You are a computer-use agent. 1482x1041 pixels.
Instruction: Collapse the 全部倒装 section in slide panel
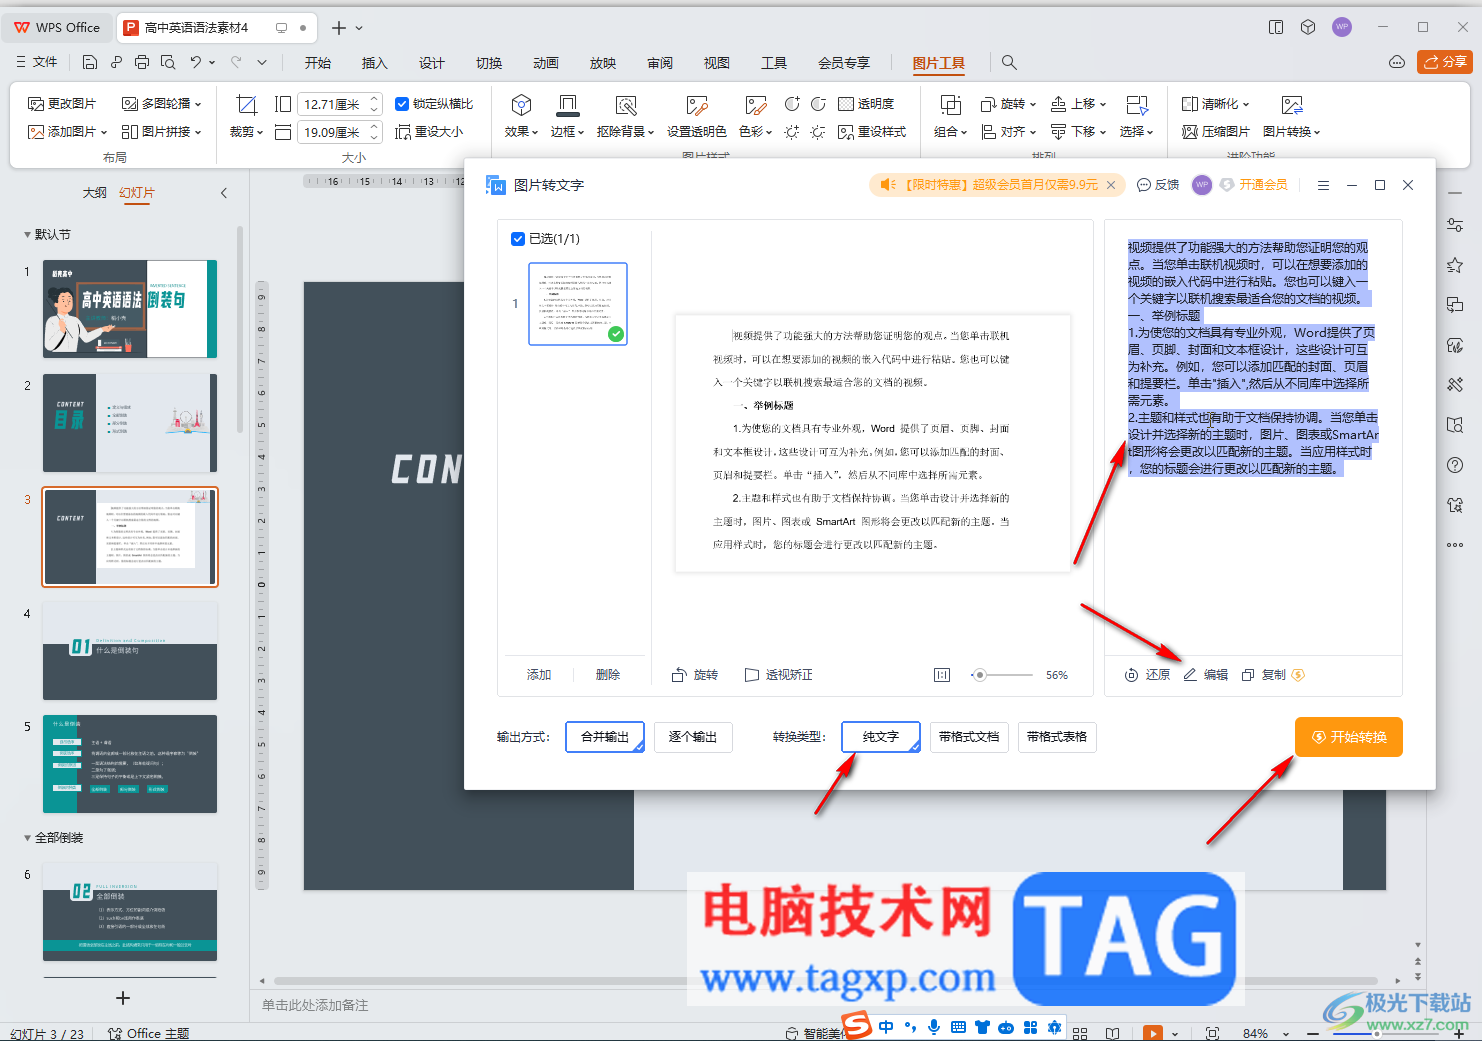click(27, 838)
